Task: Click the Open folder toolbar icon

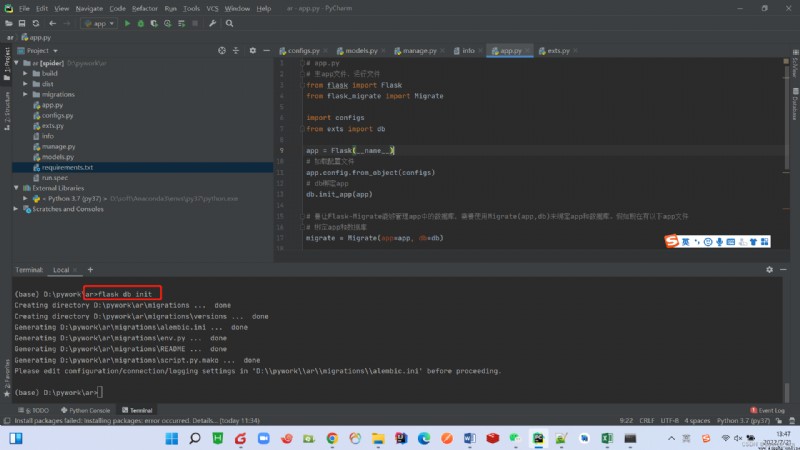Action: [x=9, y=23]
